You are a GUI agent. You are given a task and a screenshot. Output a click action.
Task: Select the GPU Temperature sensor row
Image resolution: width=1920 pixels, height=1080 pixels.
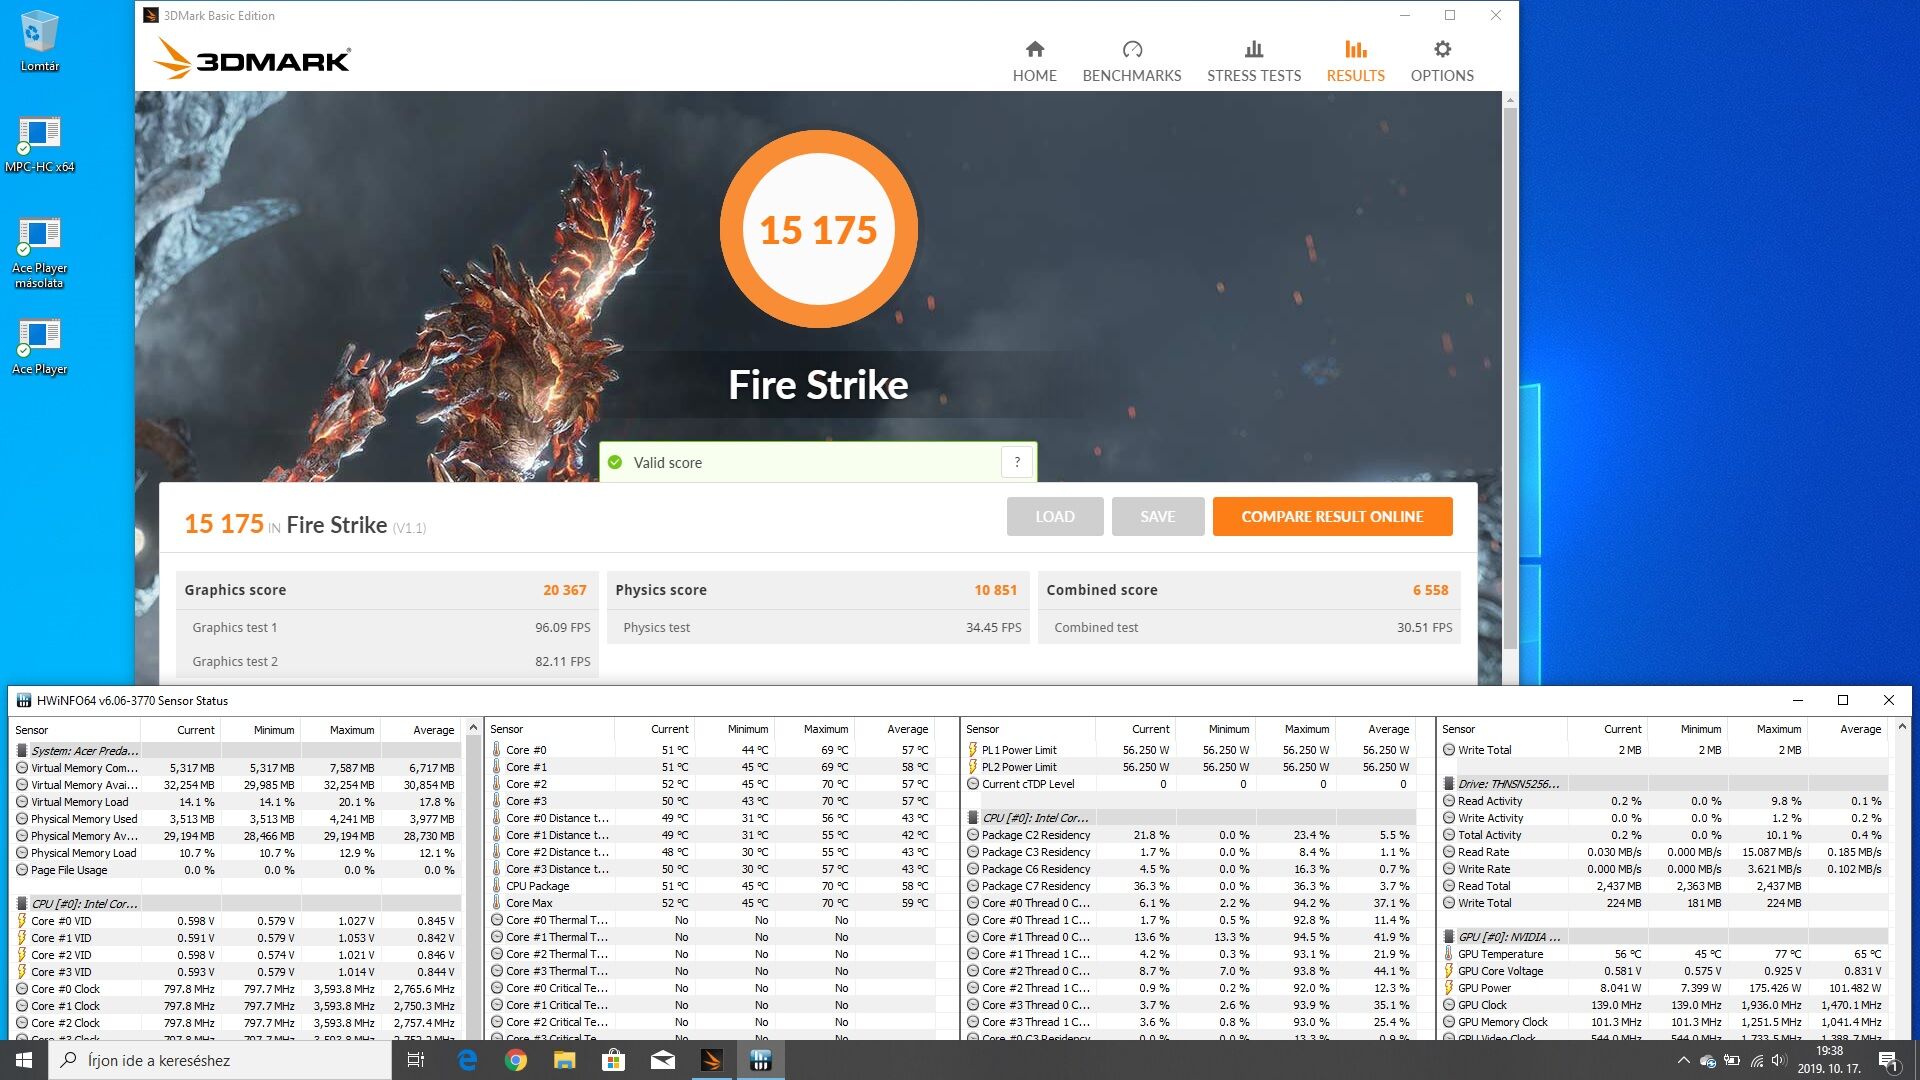1664,954
